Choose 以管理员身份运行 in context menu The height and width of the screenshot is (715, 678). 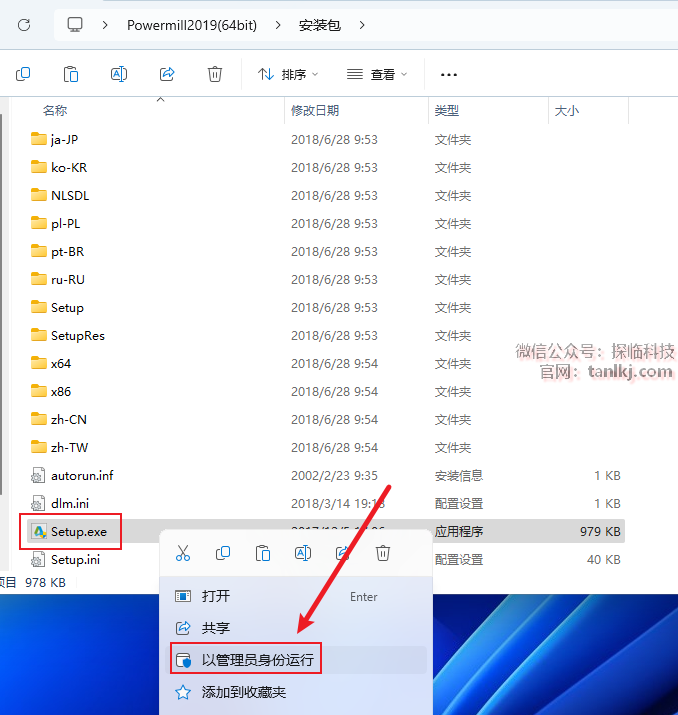point(296,660)
